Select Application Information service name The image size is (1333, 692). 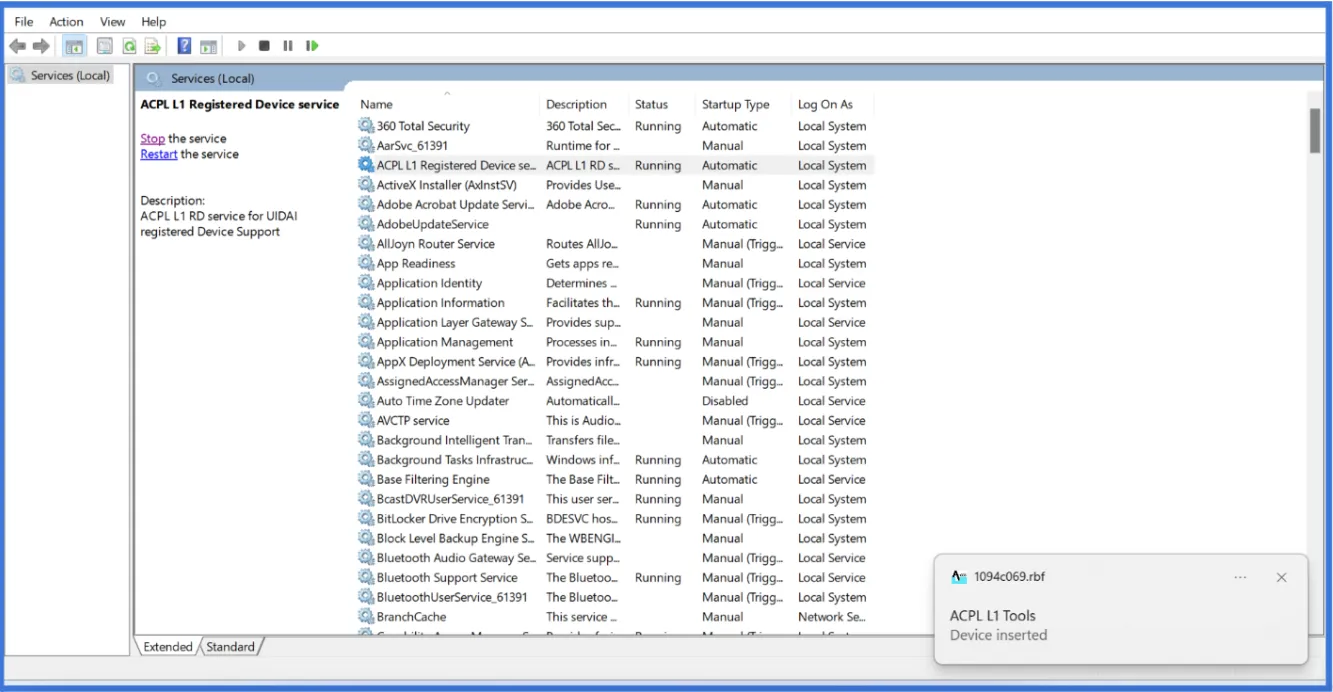[x=441, y=303]
